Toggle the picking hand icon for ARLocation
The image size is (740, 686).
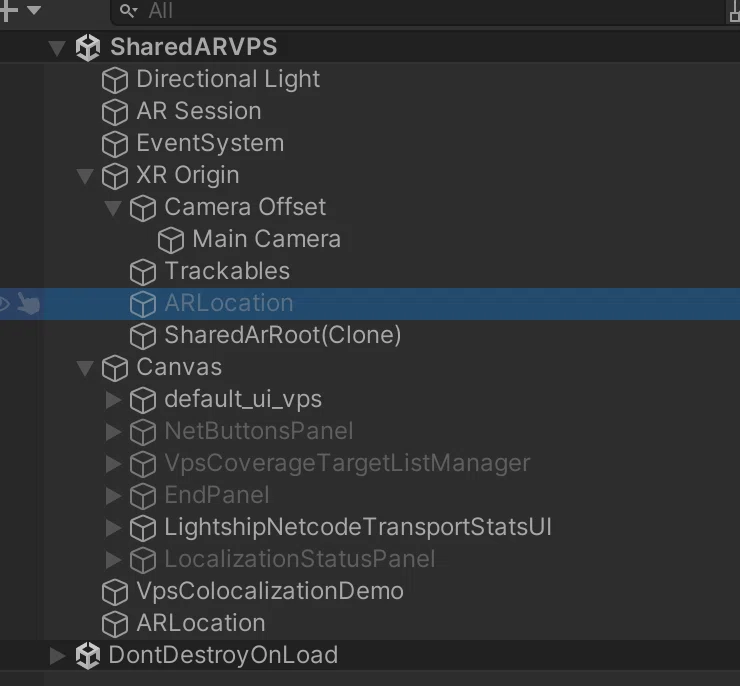(x=28, y=303)
